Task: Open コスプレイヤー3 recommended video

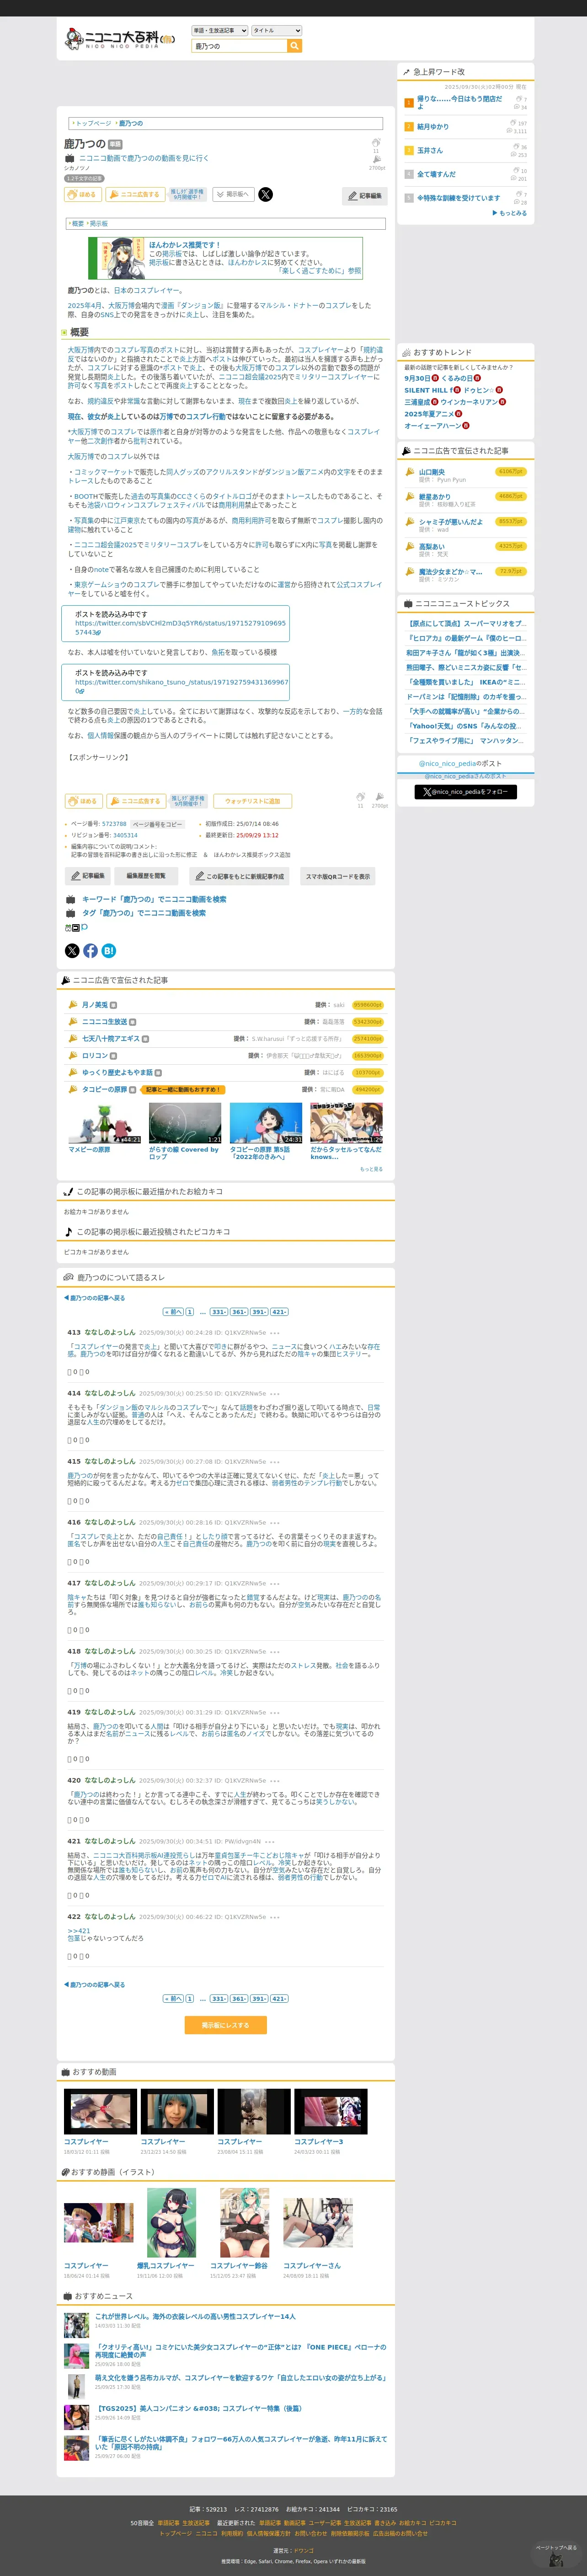Action: [331, 2113]
